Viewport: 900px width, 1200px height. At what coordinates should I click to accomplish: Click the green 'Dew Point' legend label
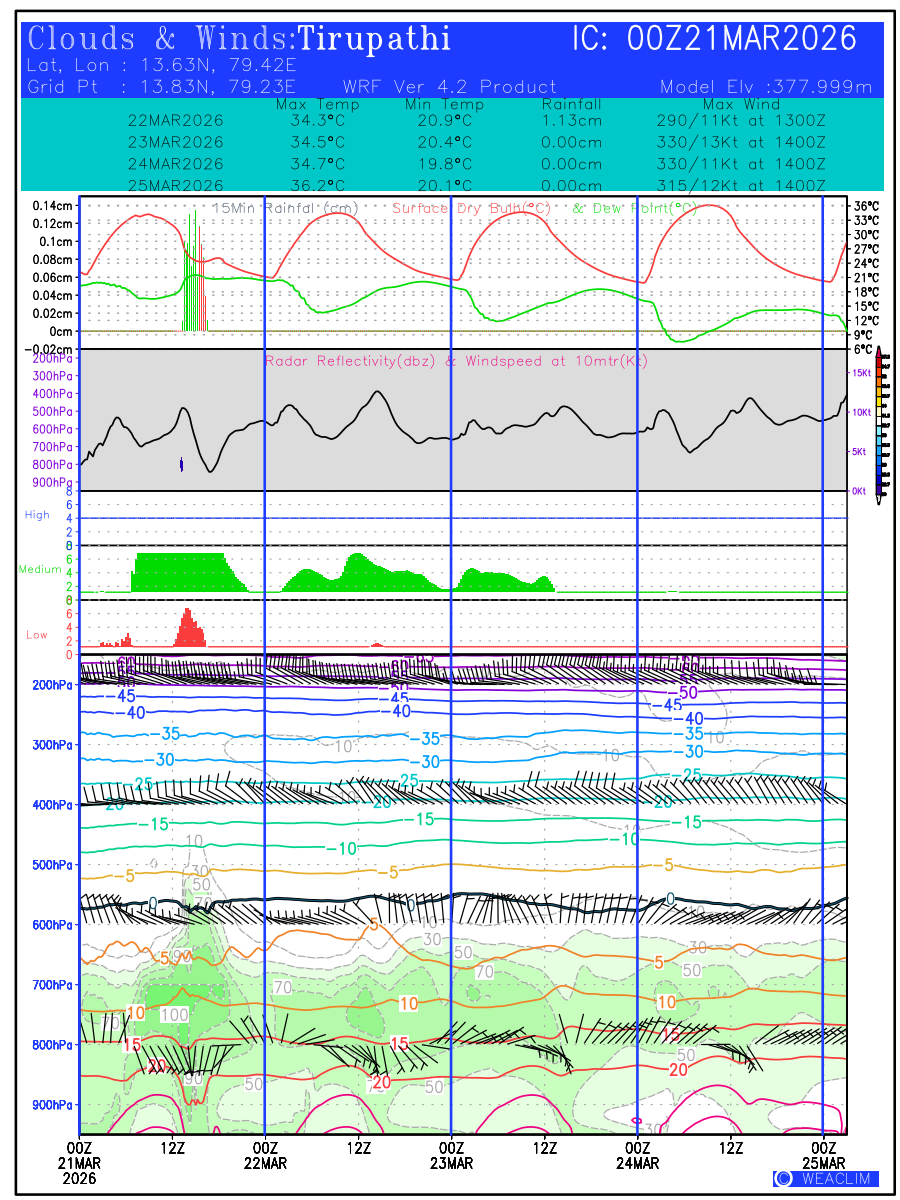pyautogui.click(x=634, y=208)
